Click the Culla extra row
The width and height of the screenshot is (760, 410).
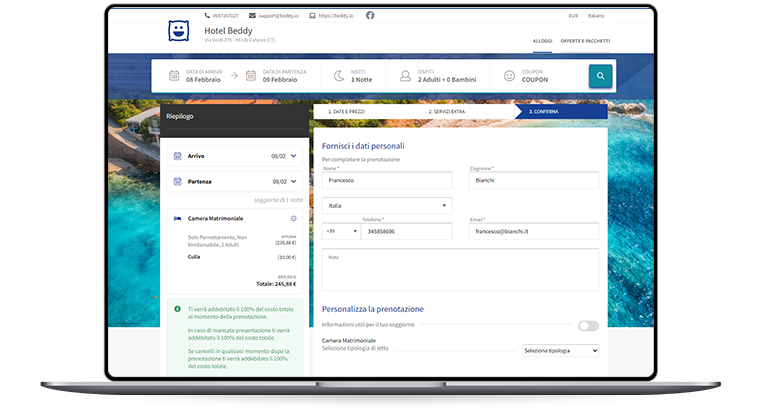pos(241,257)
